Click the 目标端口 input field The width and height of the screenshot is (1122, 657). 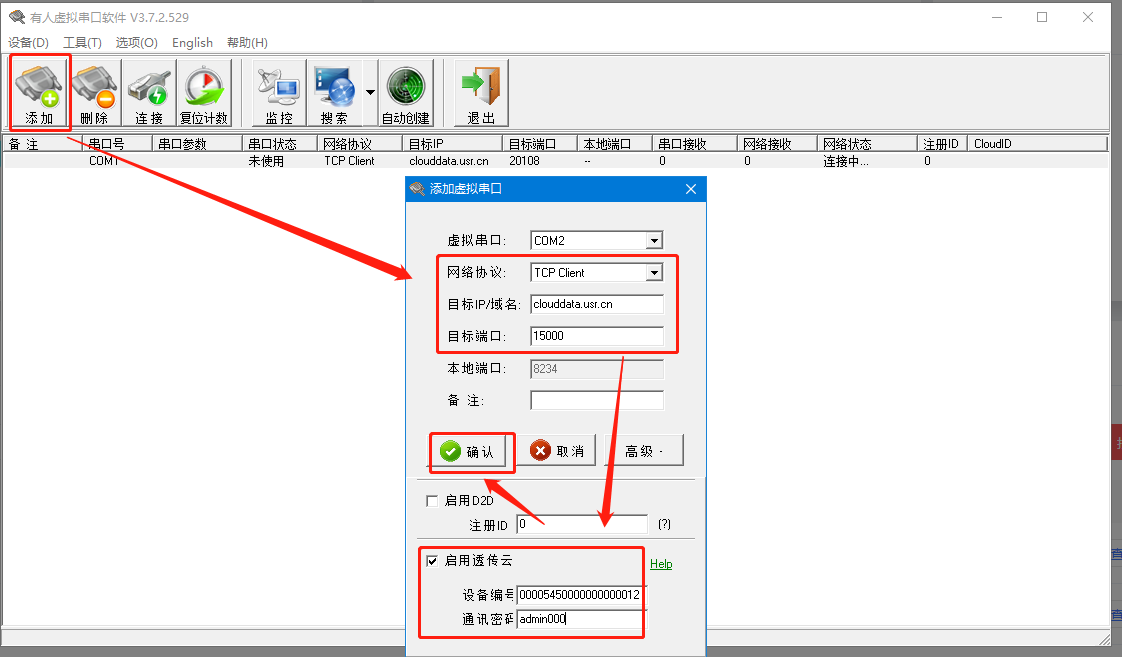click(596, 336)
